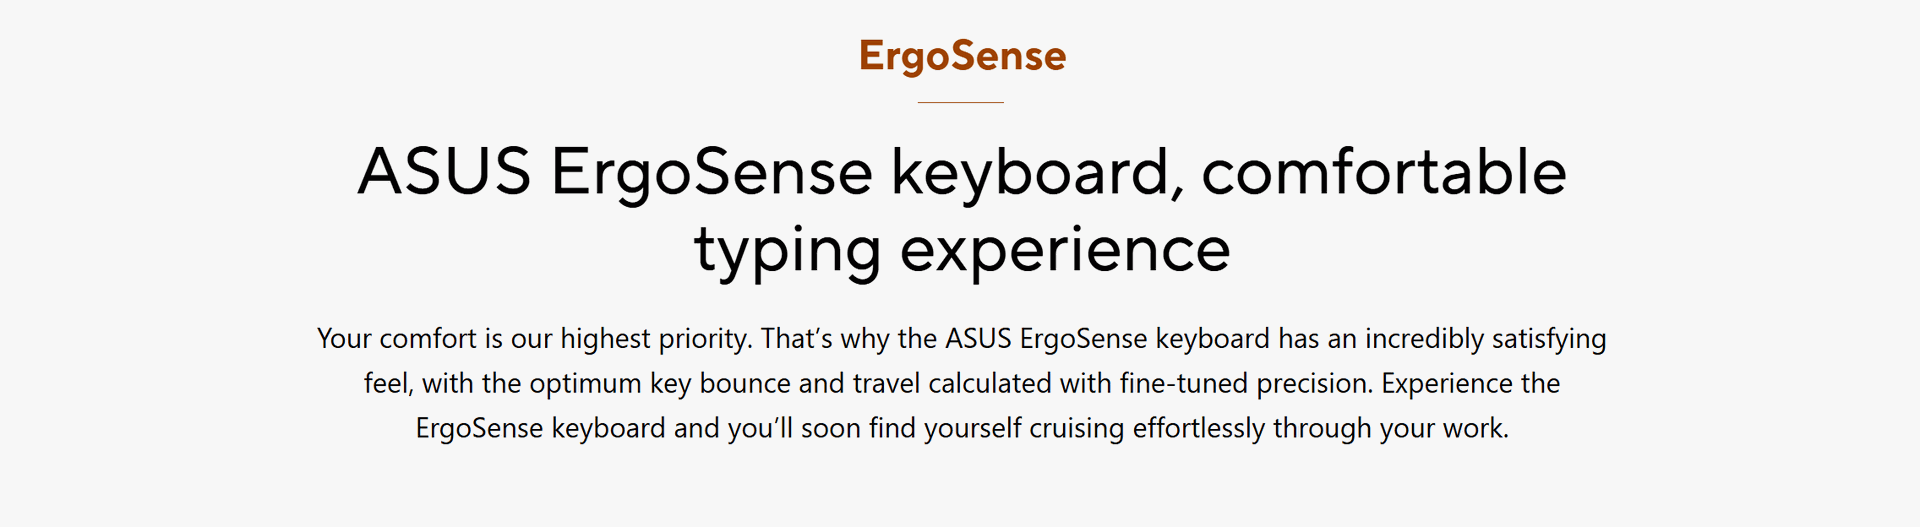This screenshot has width=1920, height=527.
Task: Click the word comfortable in the headline
Action: [1384, 172]
